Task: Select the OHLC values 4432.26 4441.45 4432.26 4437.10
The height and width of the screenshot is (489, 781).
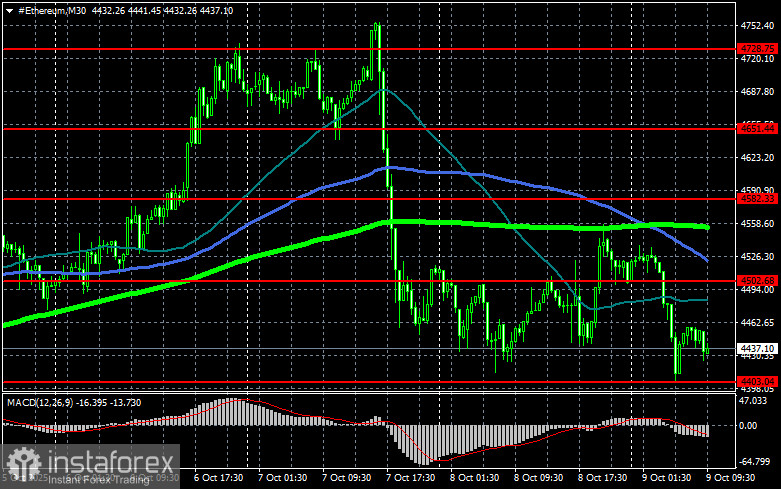Action: pyautogui.click(x=162, y=10)
